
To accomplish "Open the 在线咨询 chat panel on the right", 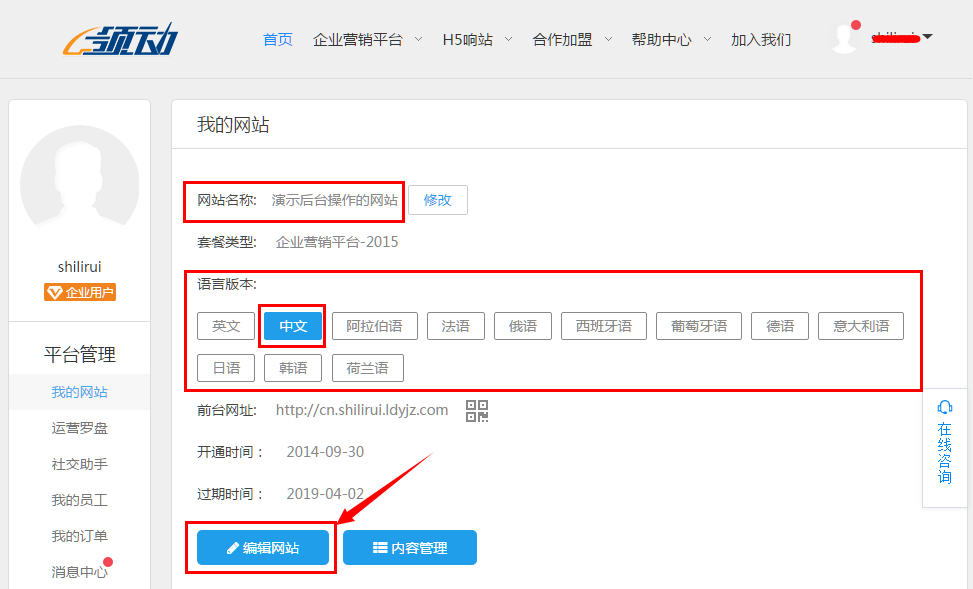I will click(x=944, y=448).
